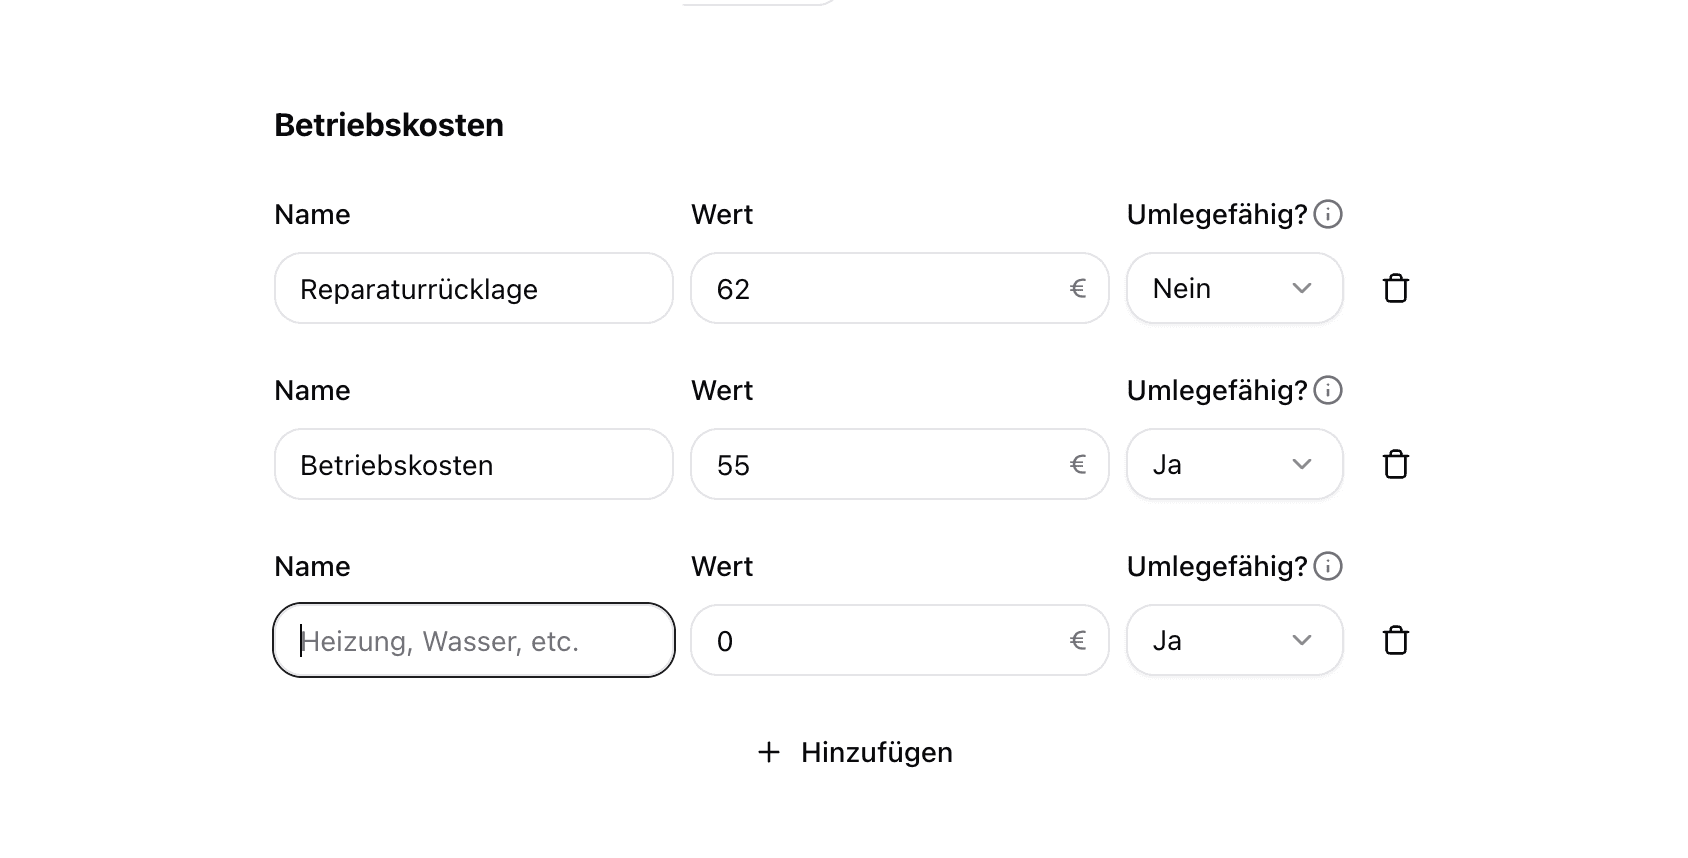Screen dimensions: 1688x858
Task: Click the info icon beside the third Umlegefähig? label
Action: 1327,566
